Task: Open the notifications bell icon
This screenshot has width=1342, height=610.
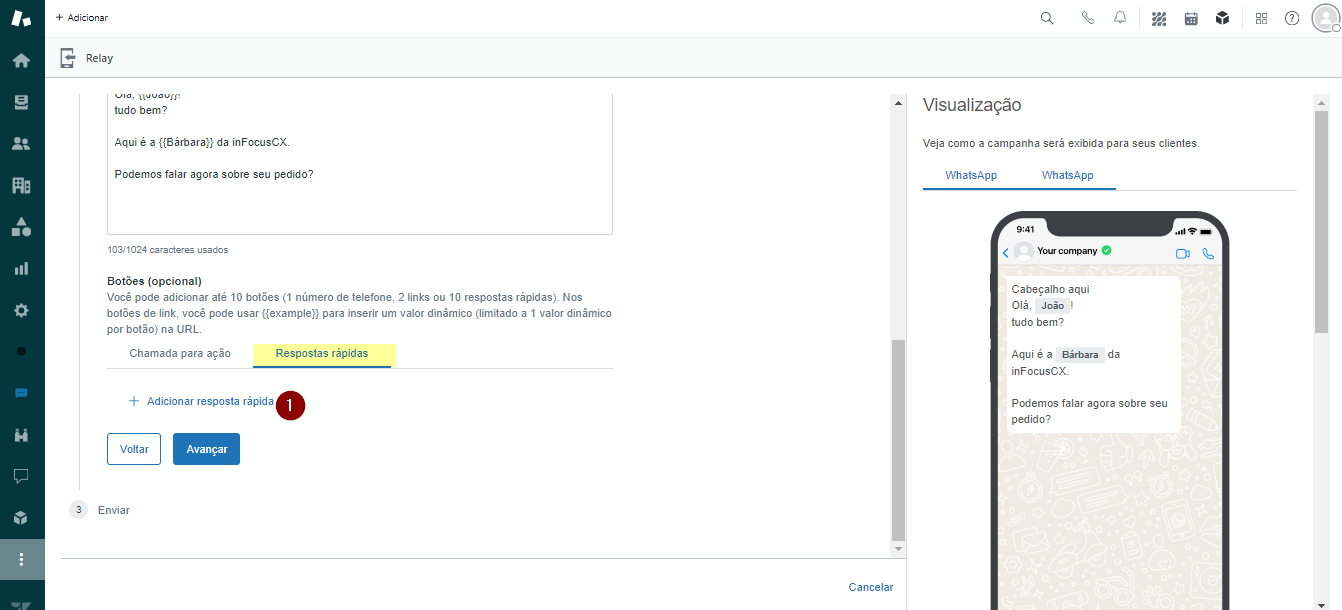Action: click(1120, 18)
